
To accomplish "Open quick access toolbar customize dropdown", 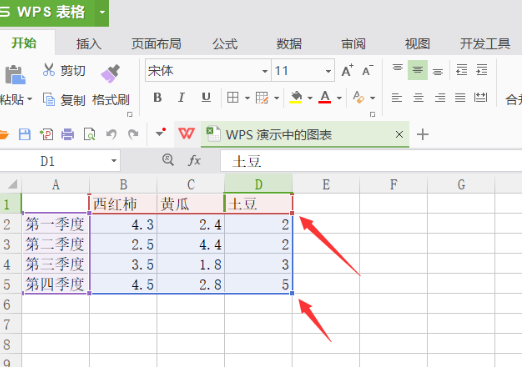I will 161,133.
